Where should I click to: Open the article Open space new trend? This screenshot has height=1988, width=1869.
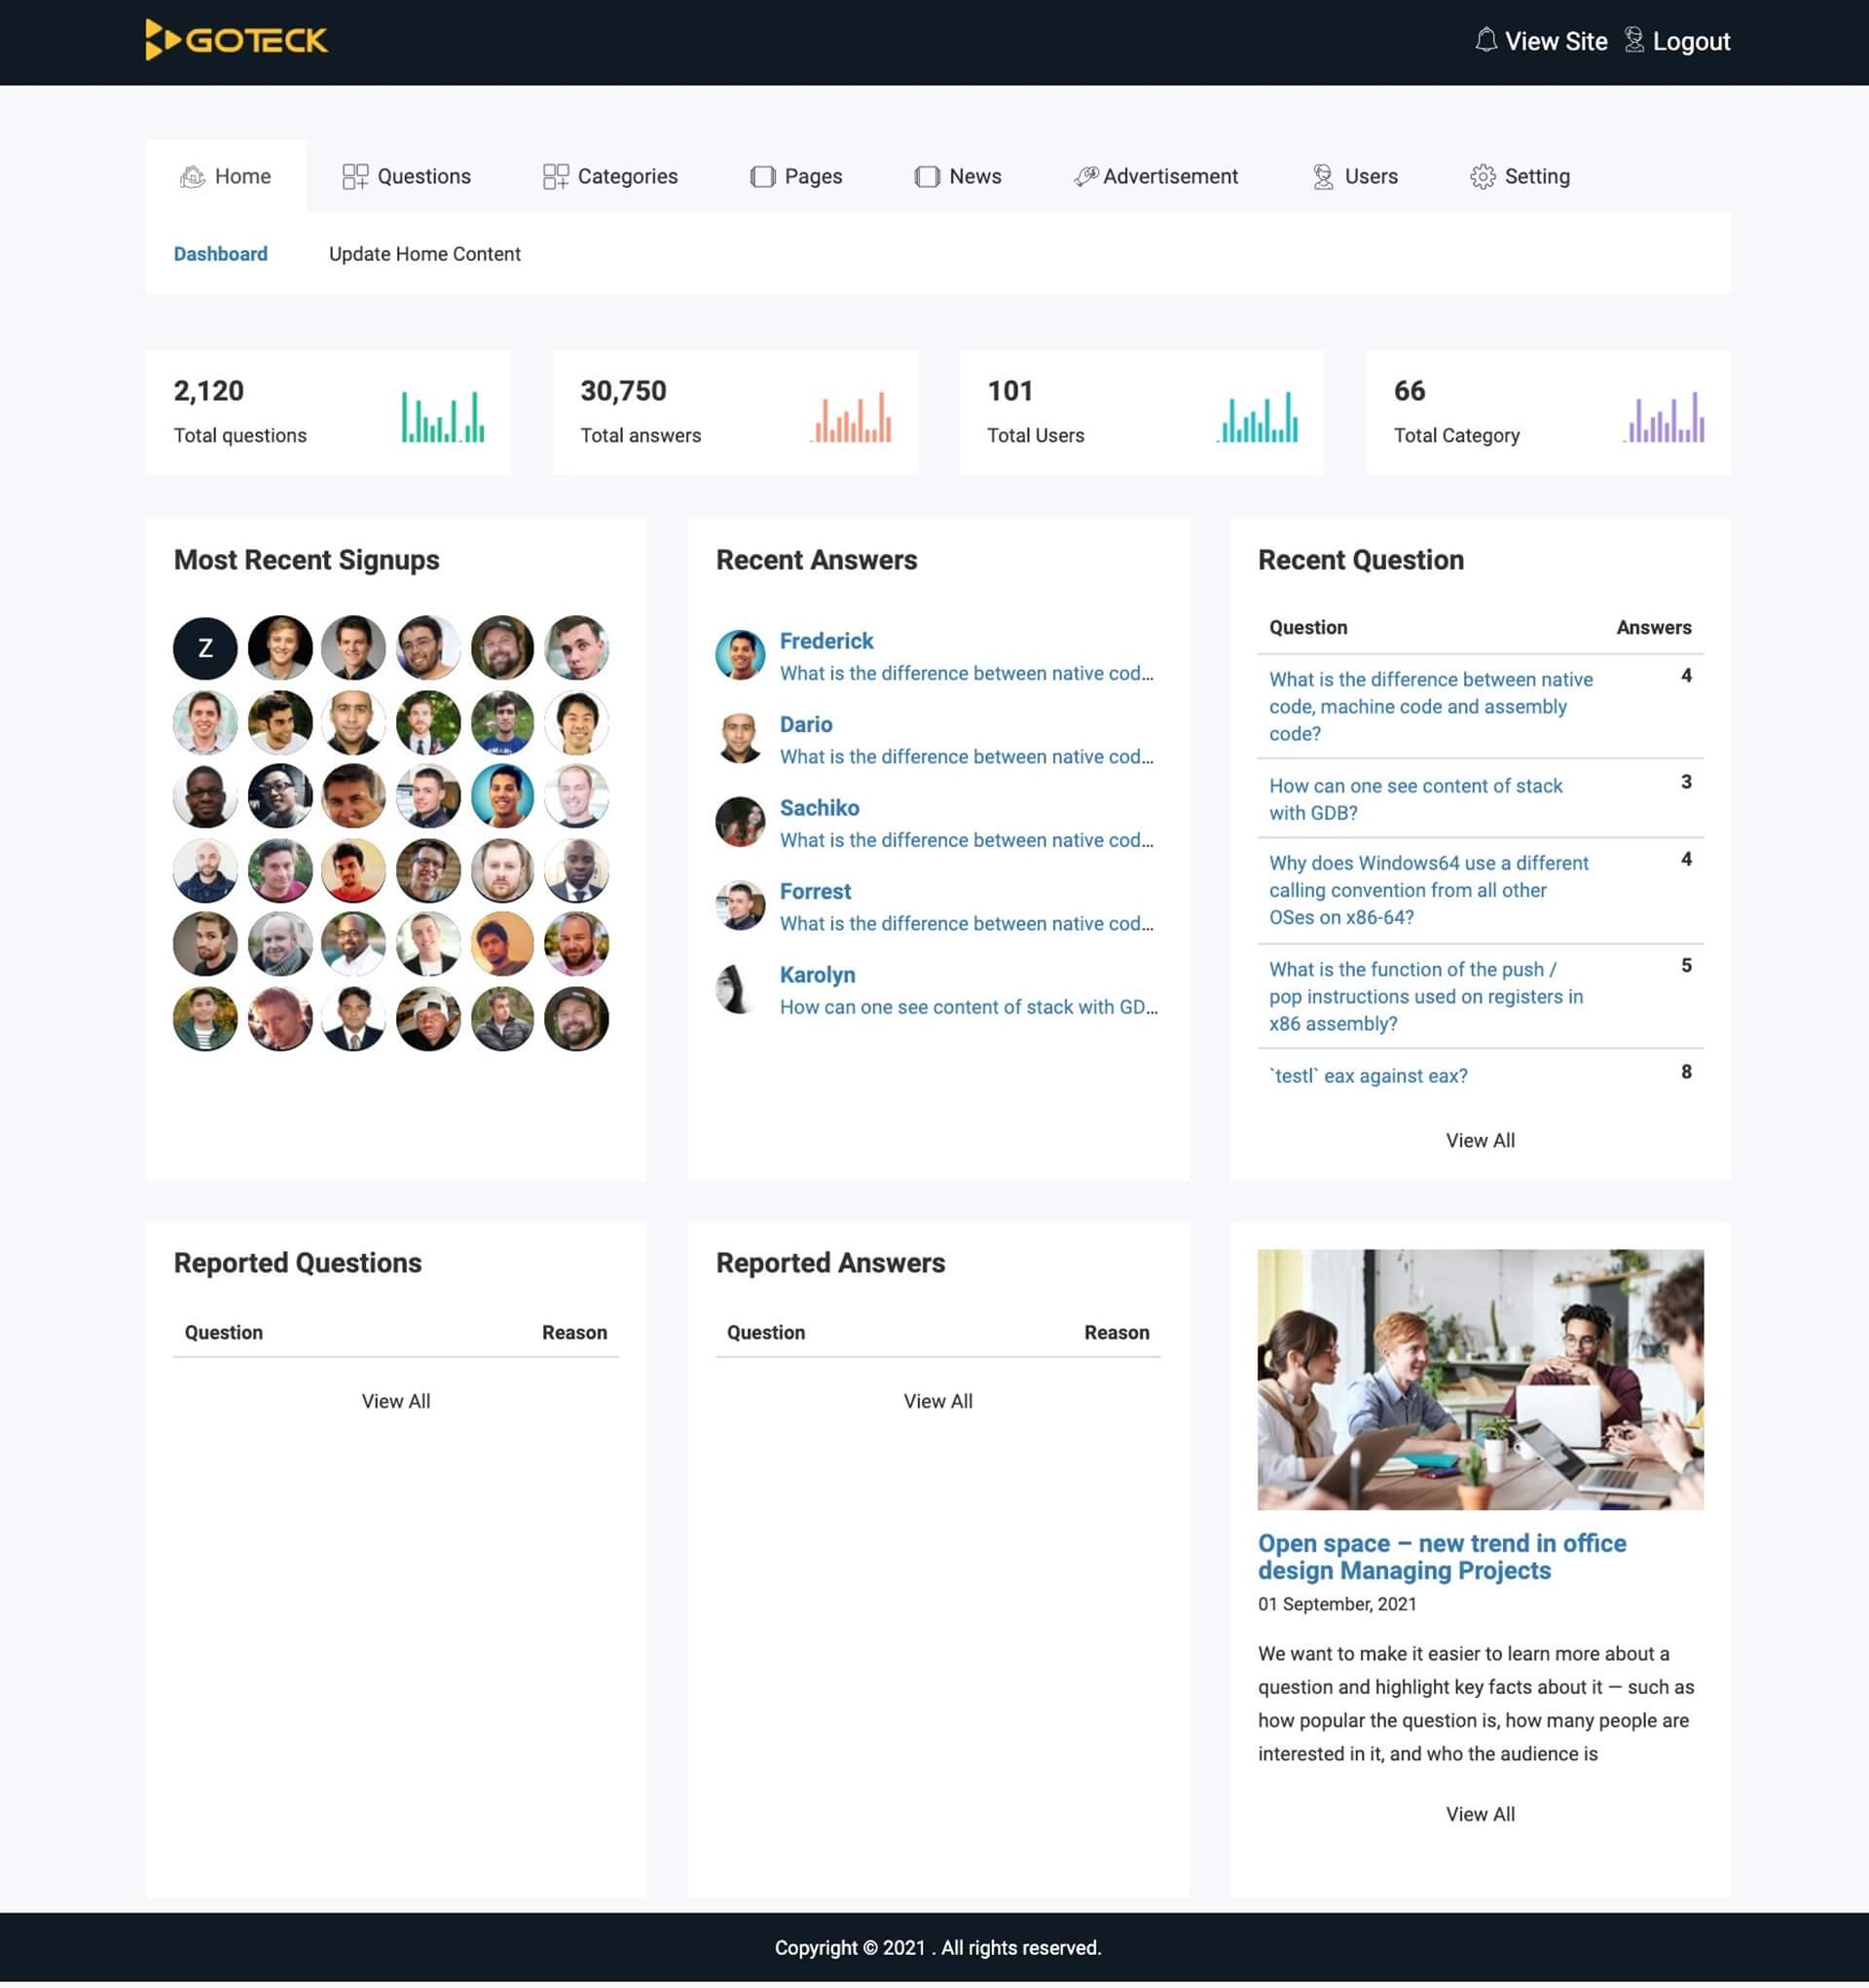(x=1442, y=1557)
